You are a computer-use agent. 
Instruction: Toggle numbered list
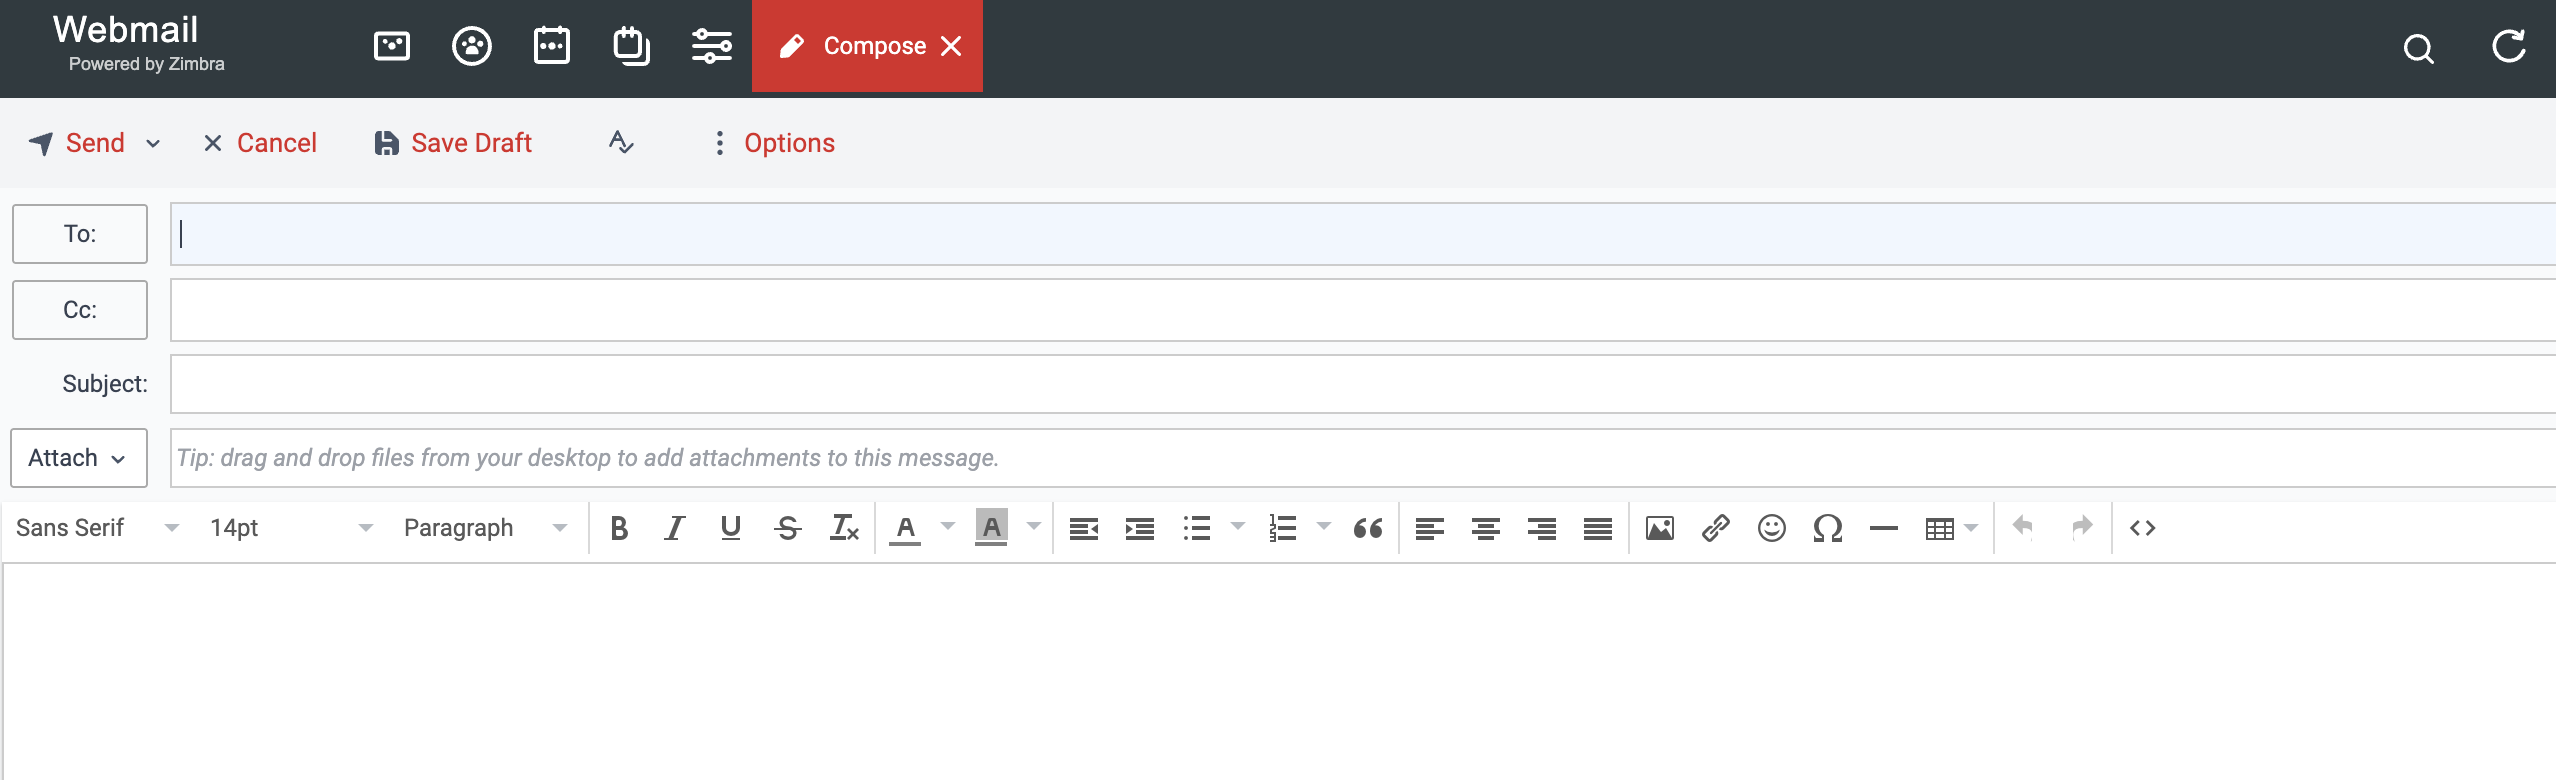point(1283,528)
